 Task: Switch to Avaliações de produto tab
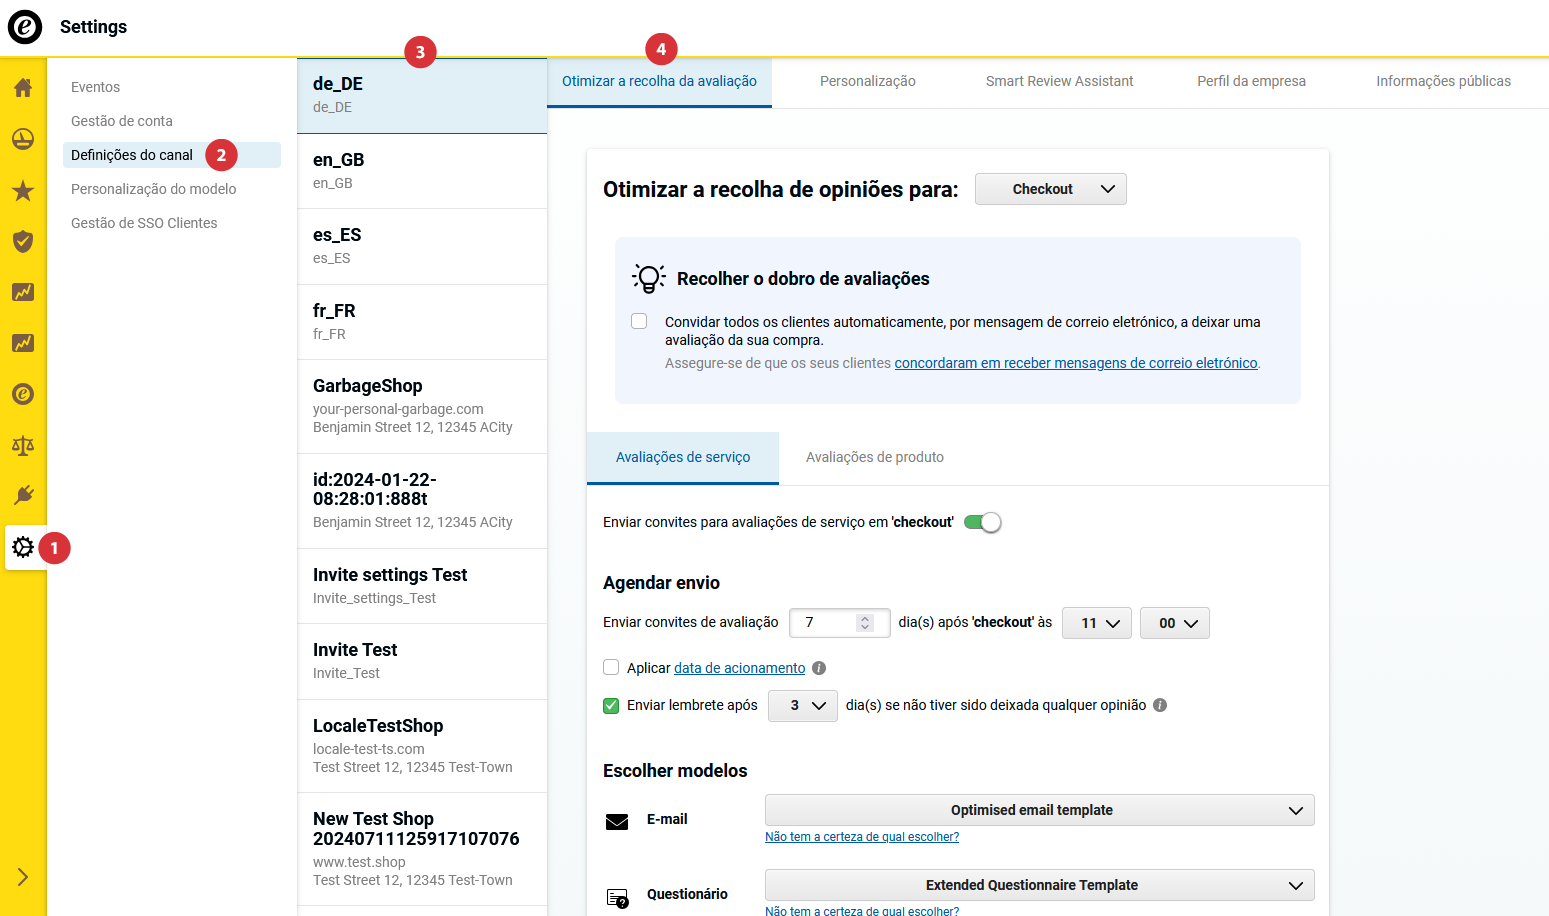point(874,457)
